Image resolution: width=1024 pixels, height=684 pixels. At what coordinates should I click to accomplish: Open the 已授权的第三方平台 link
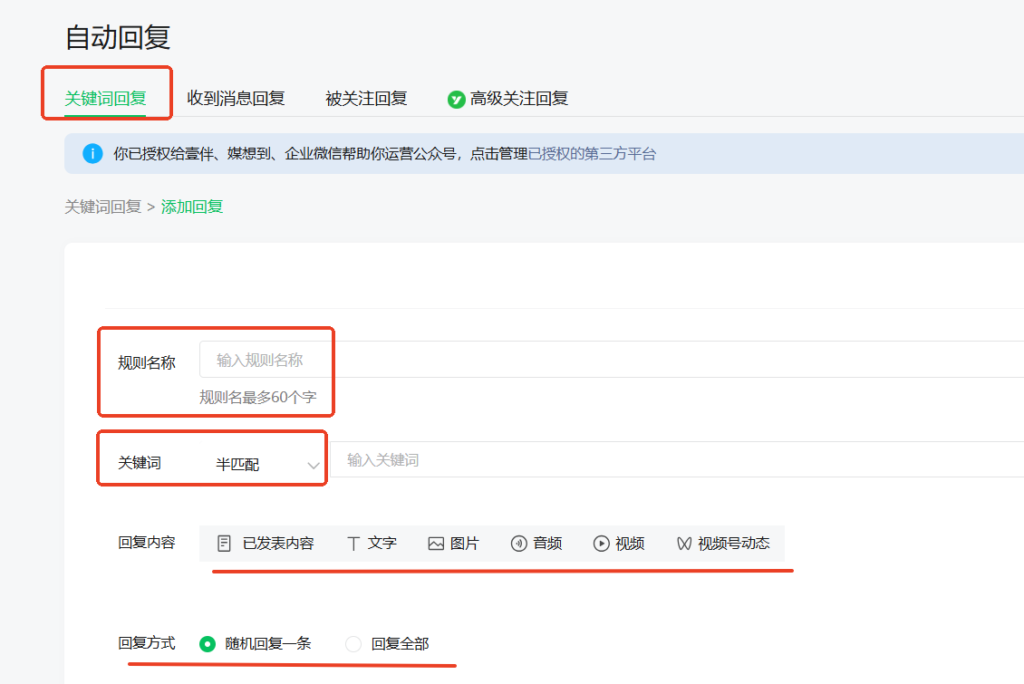pyautogui.click(x=592, y=154)
